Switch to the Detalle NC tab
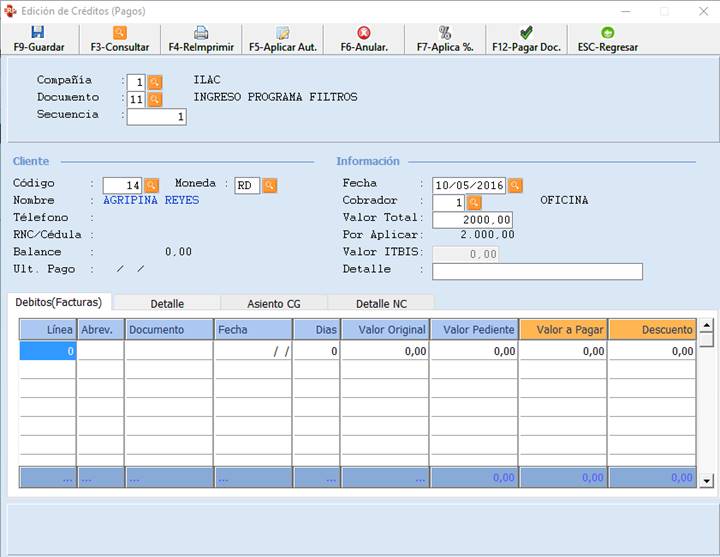This screenshot has height=557, width=720. pyautogui.click(x=380, y=303)
